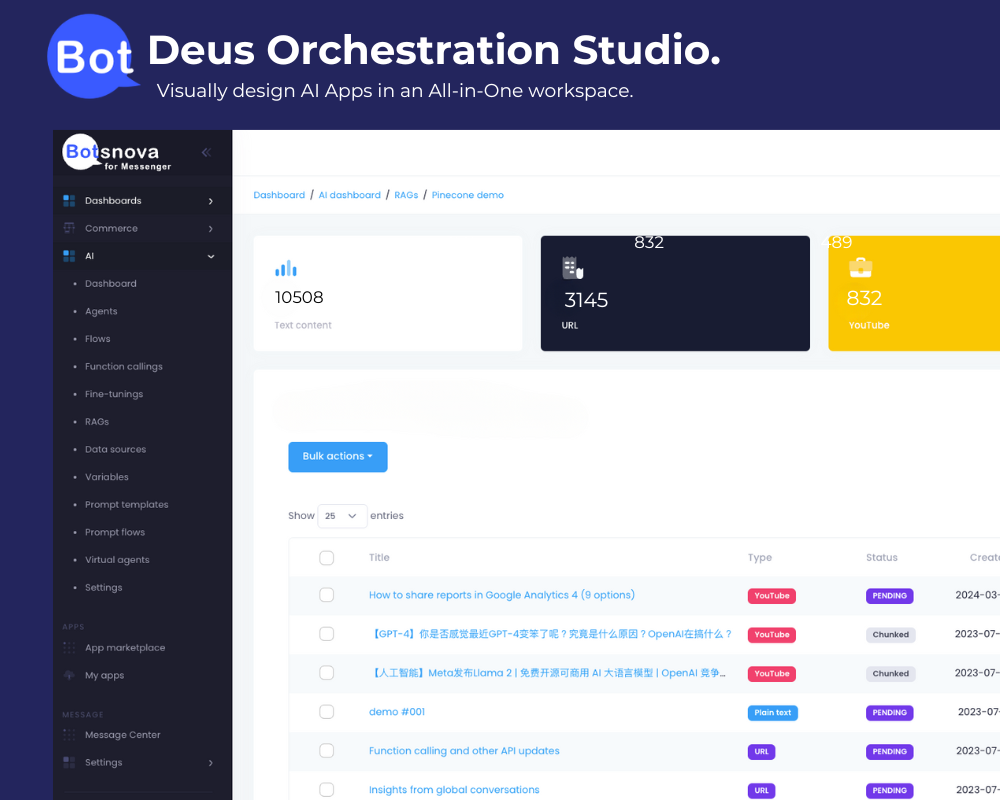This screenshot has height=800, width=1000.
Task: Toggle the select-all checkbox in table header
Action: point(326,558)
